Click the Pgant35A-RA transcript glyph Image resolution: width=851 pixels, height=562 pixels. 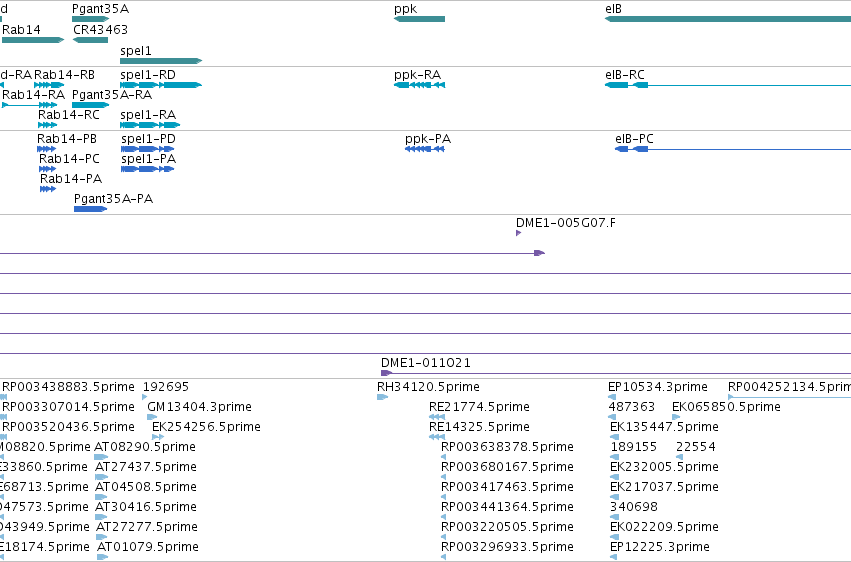[91, 105]
